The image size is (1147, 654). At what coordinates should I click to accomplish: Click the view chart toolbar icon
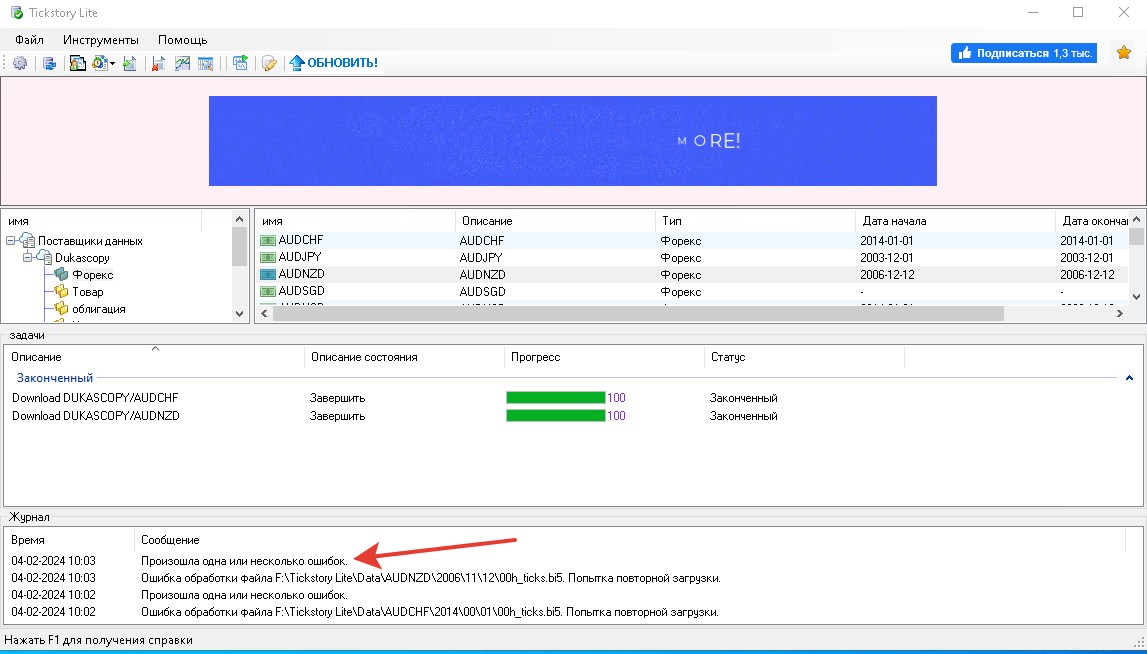click(x=182, y=64)
